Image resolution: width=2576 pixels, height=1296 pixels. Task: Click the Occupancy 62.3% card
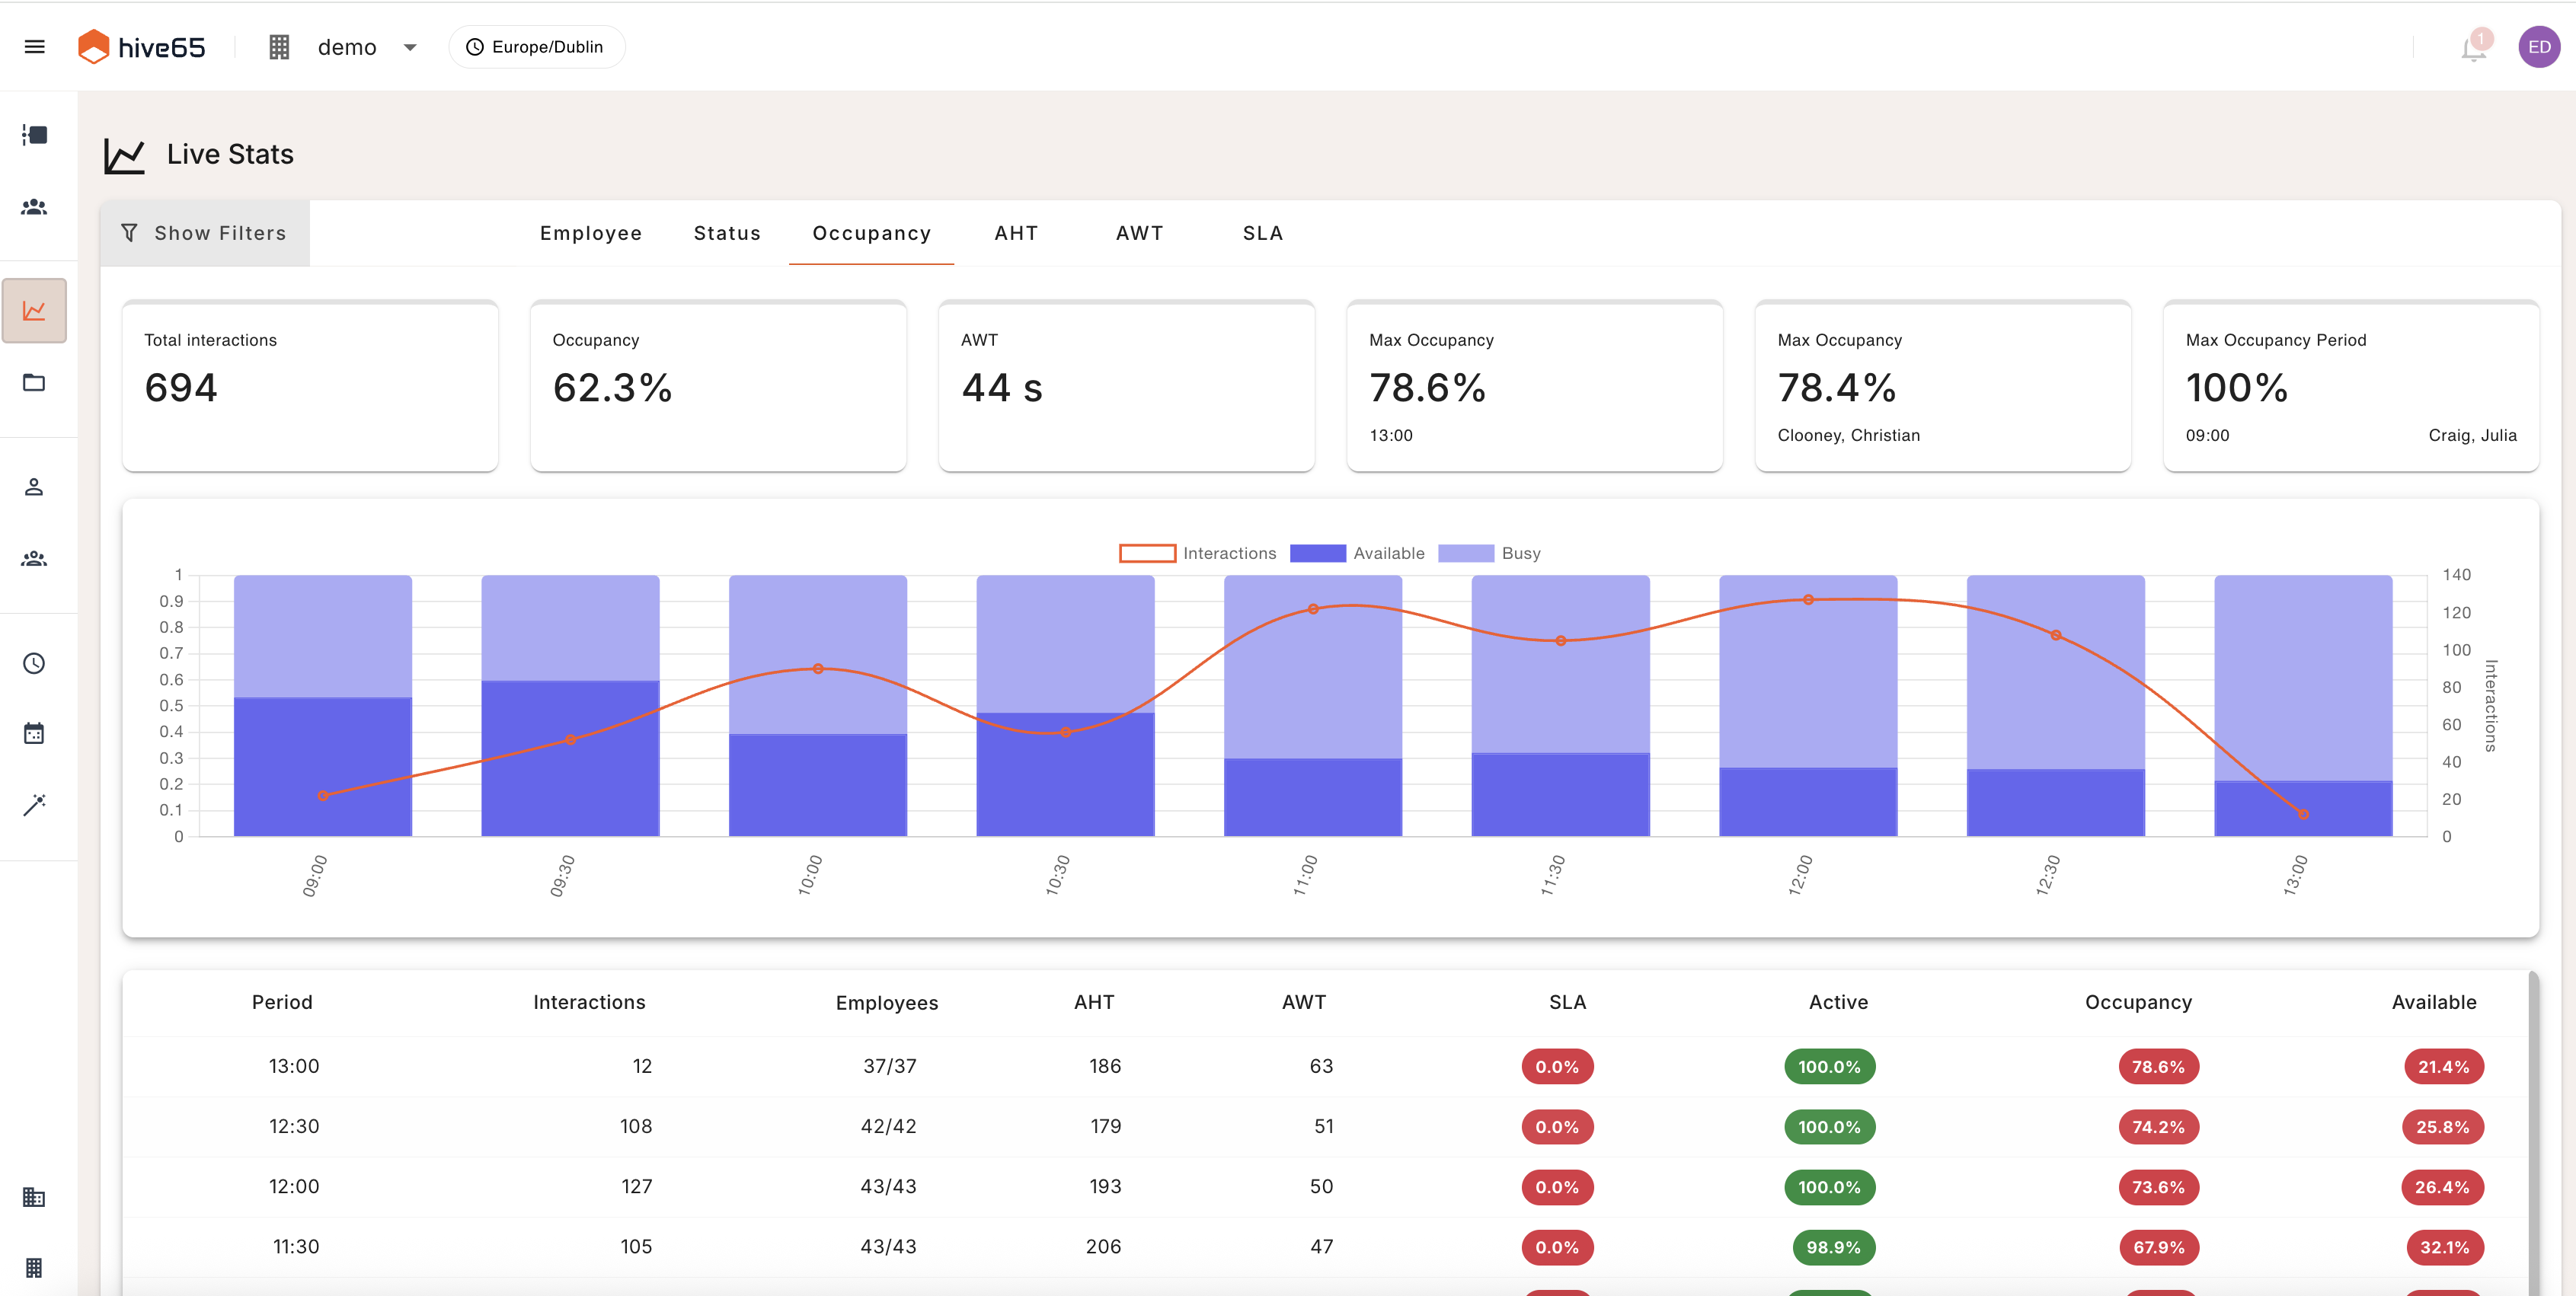718,386
